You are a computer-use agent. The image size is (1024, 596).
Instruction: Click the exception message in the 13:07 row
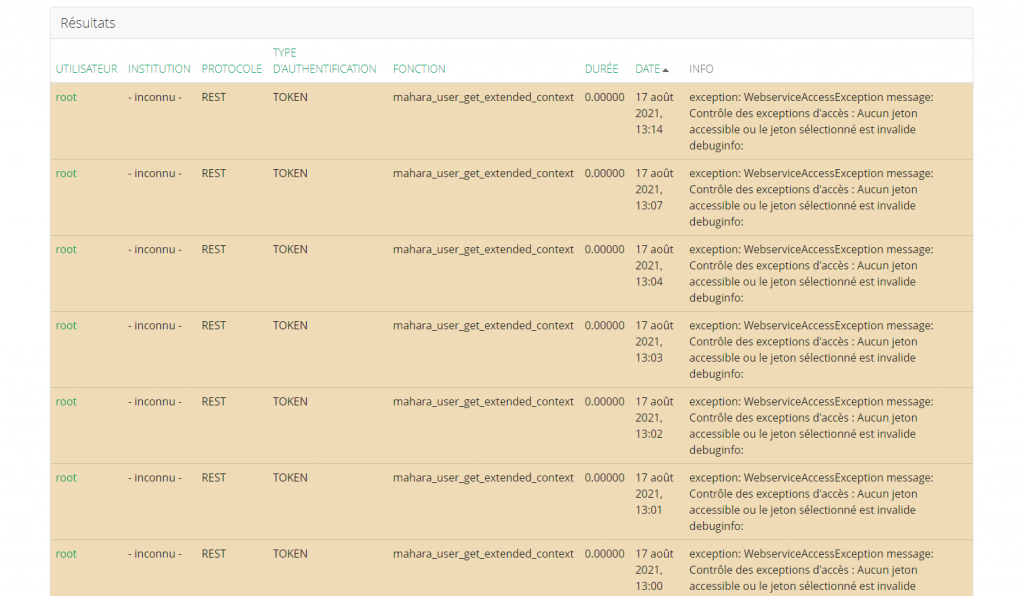[x=810, y=197]
